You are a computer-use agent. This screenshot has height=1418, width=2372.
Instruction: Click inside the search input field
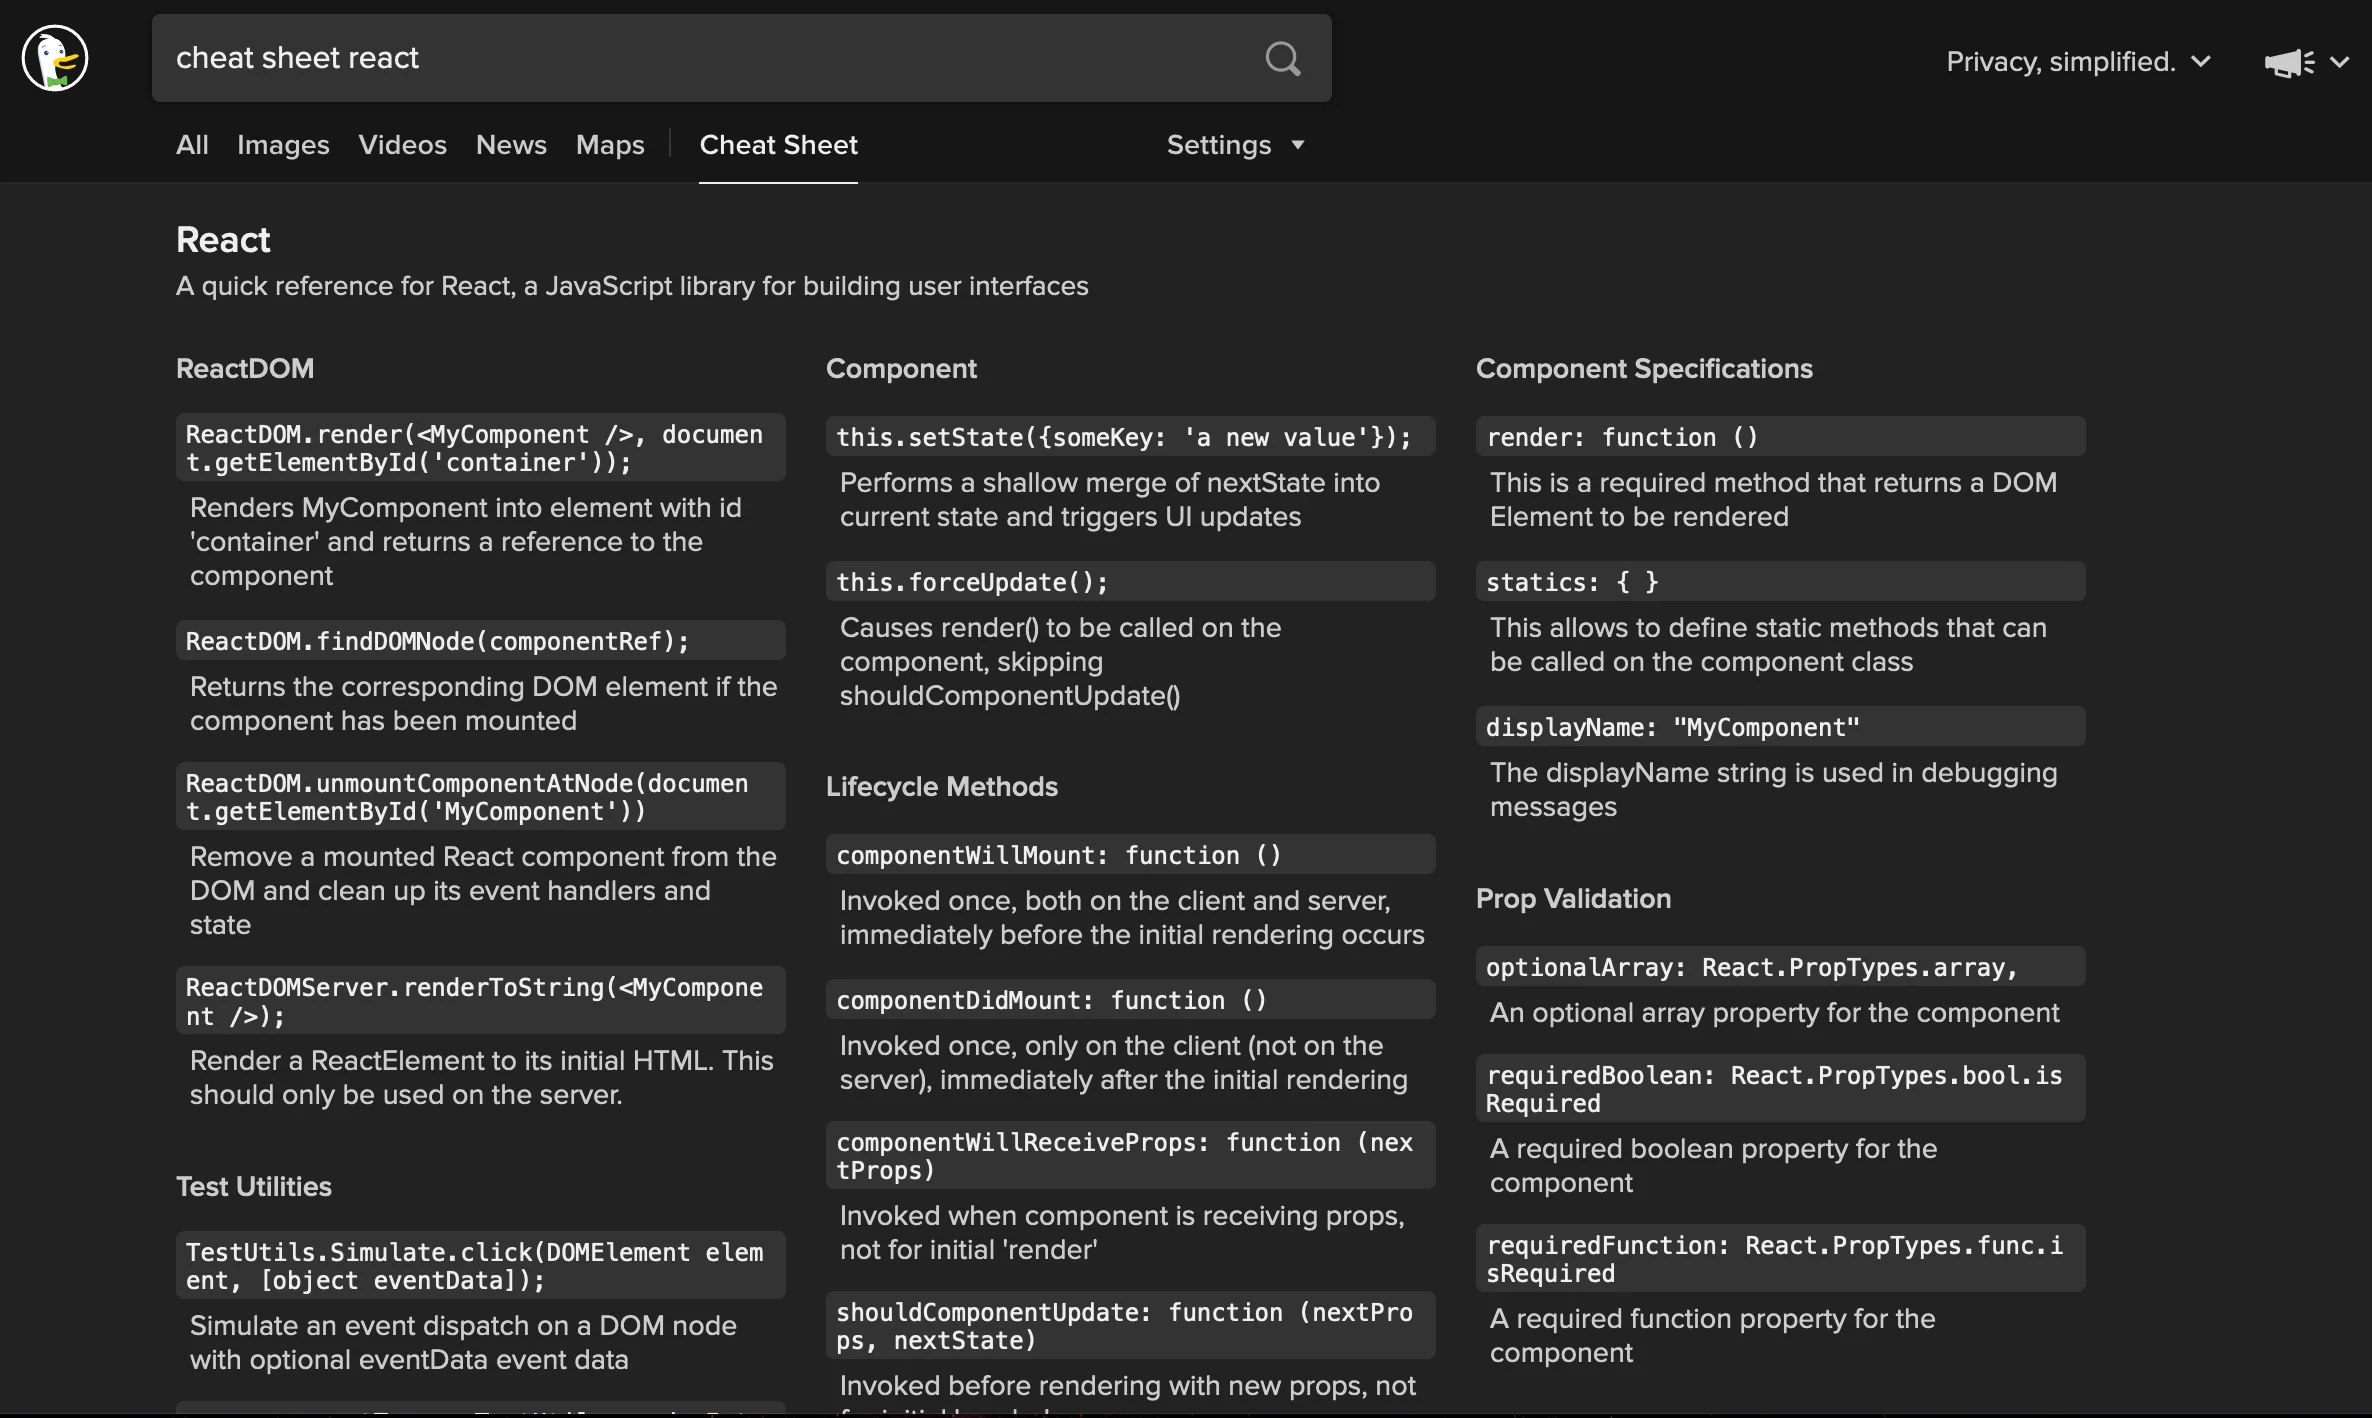point(700,58)
